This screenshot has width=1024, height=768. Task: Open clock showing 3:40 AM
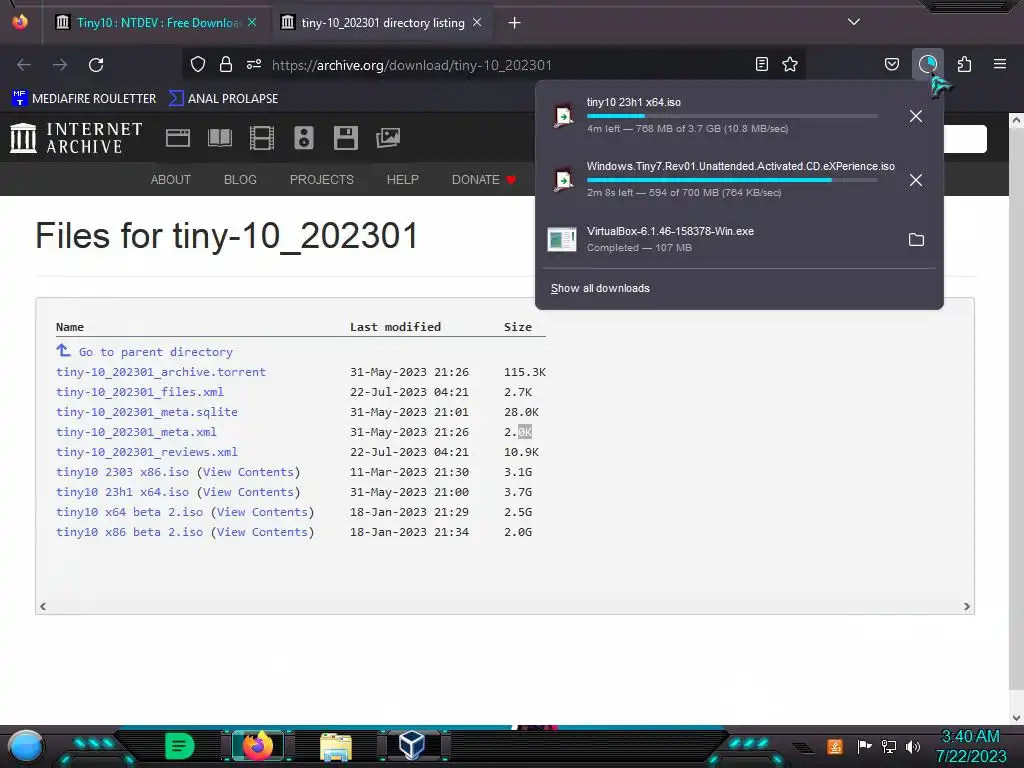click(x=970, y=746)
